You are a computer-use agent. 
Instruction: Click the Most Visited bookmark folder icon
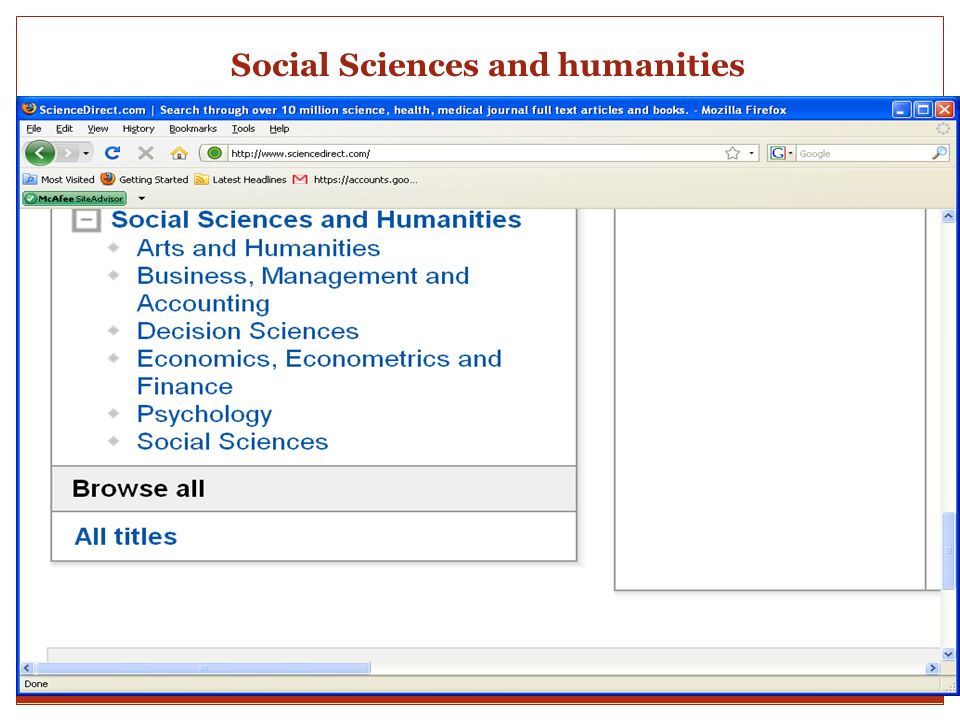coord(29,179)
